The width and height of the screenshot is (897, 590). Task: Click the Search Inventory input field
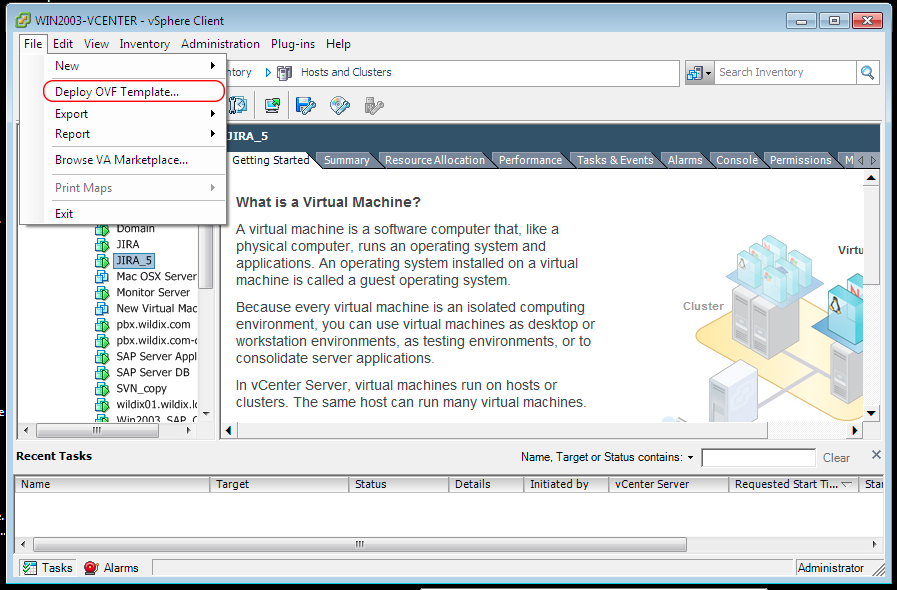click(x=785, y=73)
